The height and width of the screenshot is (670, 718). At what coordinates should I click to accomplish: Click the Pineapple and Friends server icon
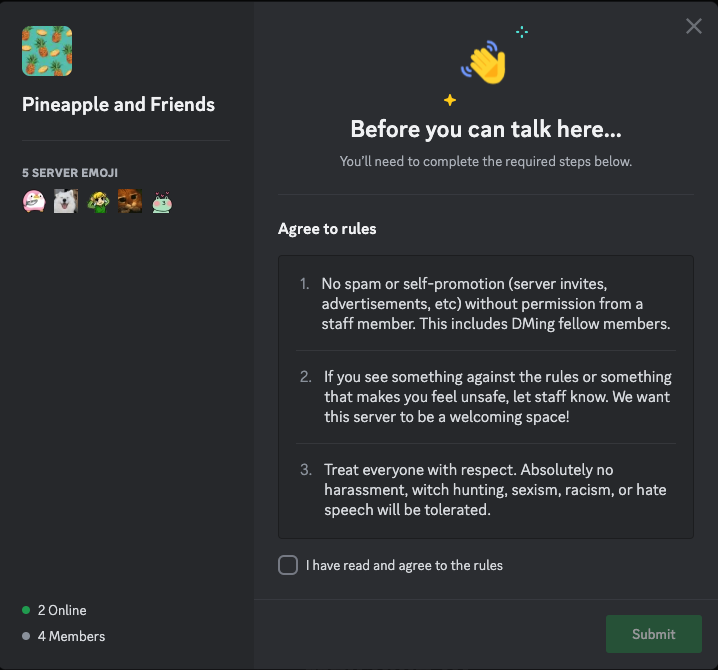(x=47, y=50)
